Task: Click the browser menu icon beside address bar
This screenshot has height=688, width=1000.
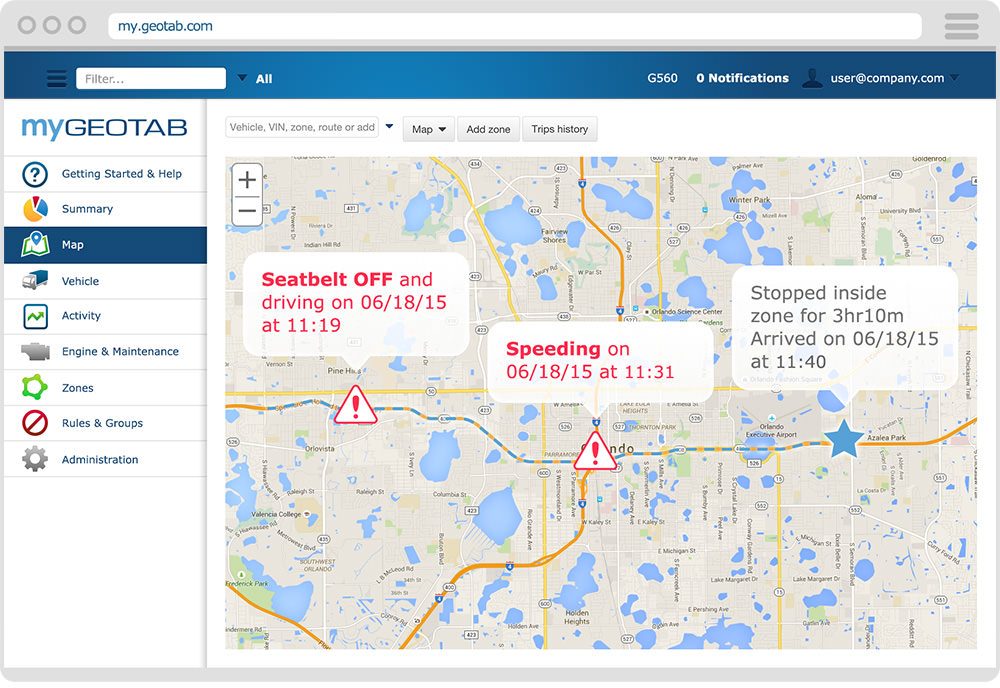Action: coord(961,26)
